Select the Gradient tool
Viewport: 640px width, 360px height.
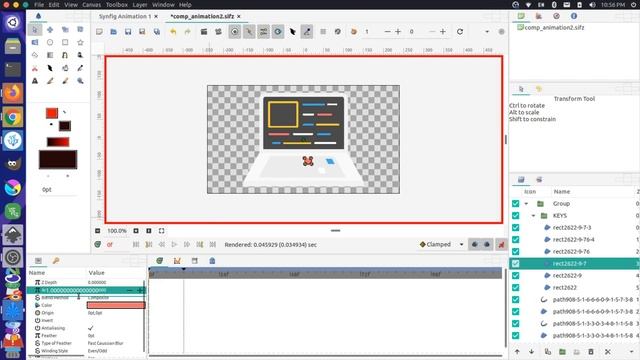tap(50, 55)
